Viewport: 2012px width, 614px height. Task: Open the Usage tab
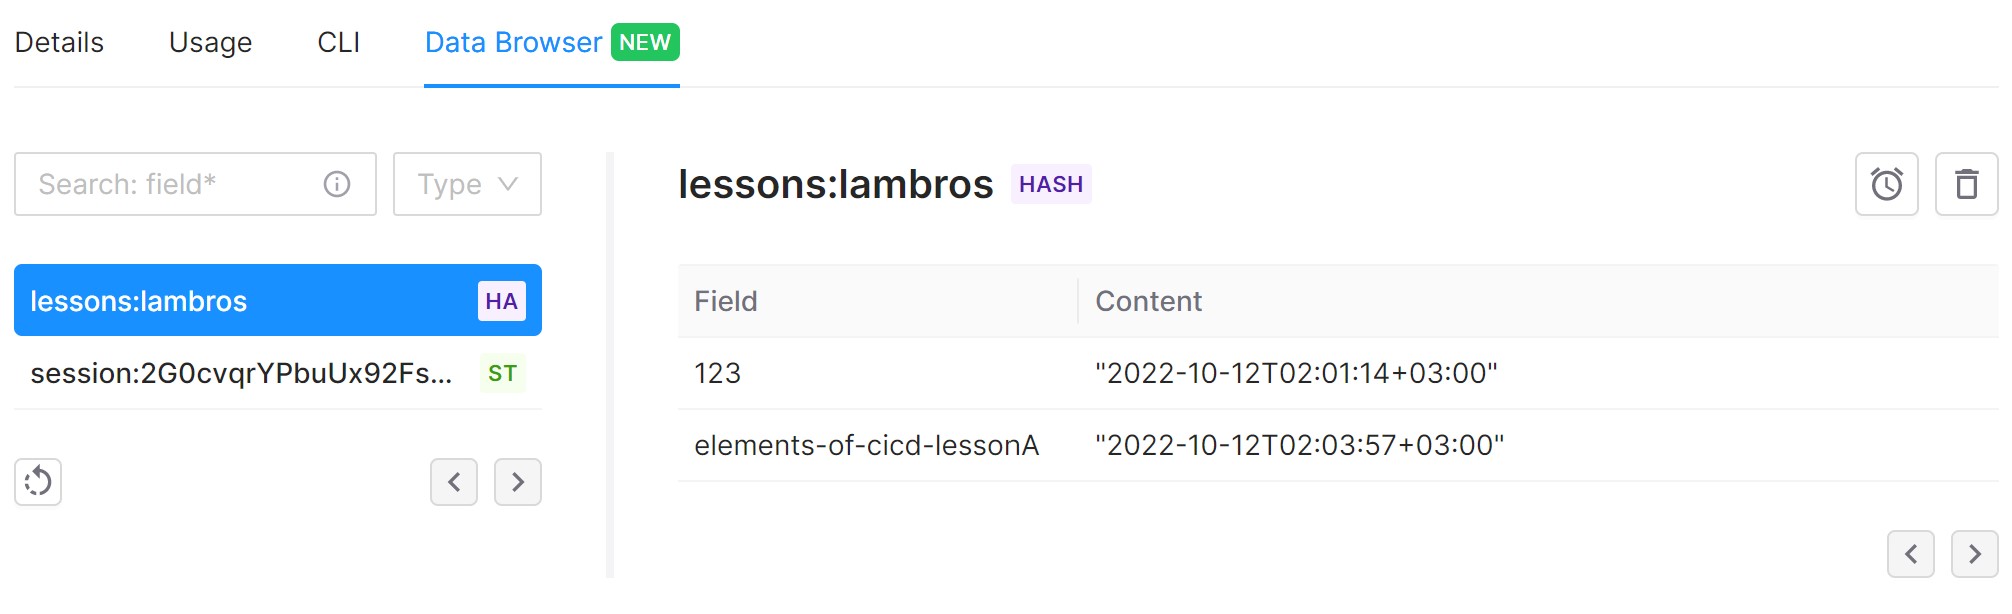click(210, 43)
